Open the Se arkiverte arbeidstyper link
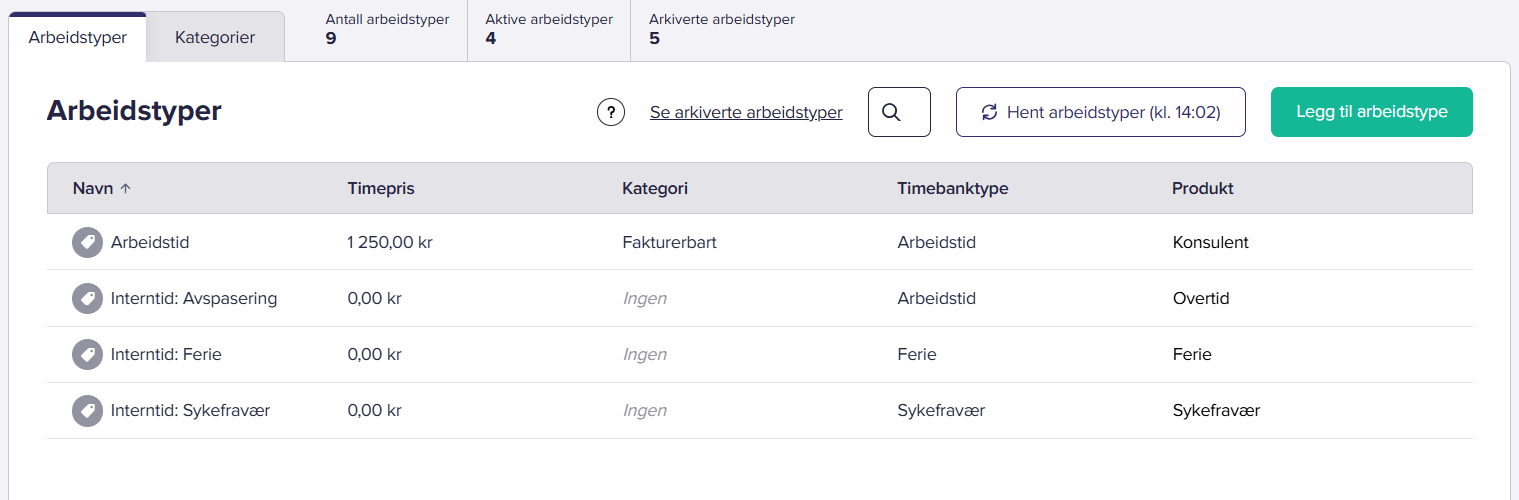 [x=746, y=112]
